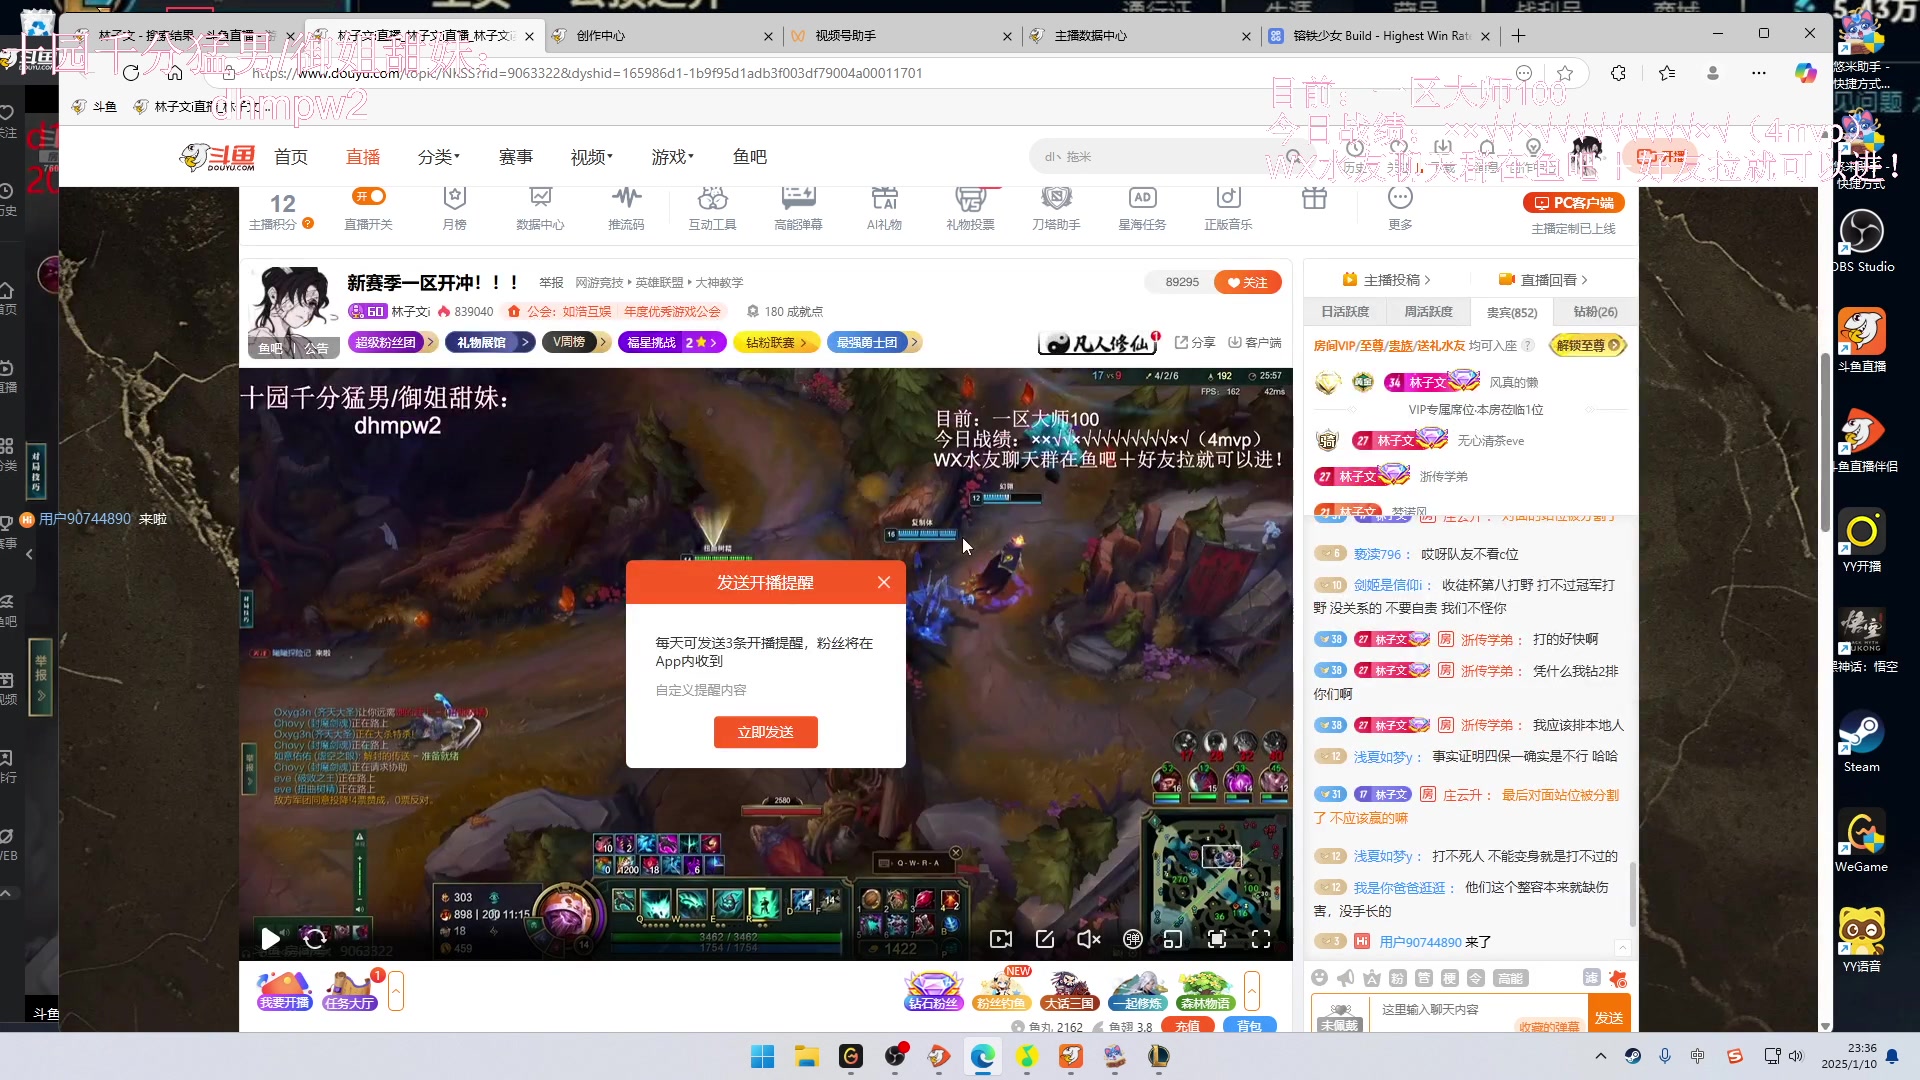The image size is (1920, 1080).
Task: Click the 举报 report link
Action: pyautogui.click(x=551, y=283)
